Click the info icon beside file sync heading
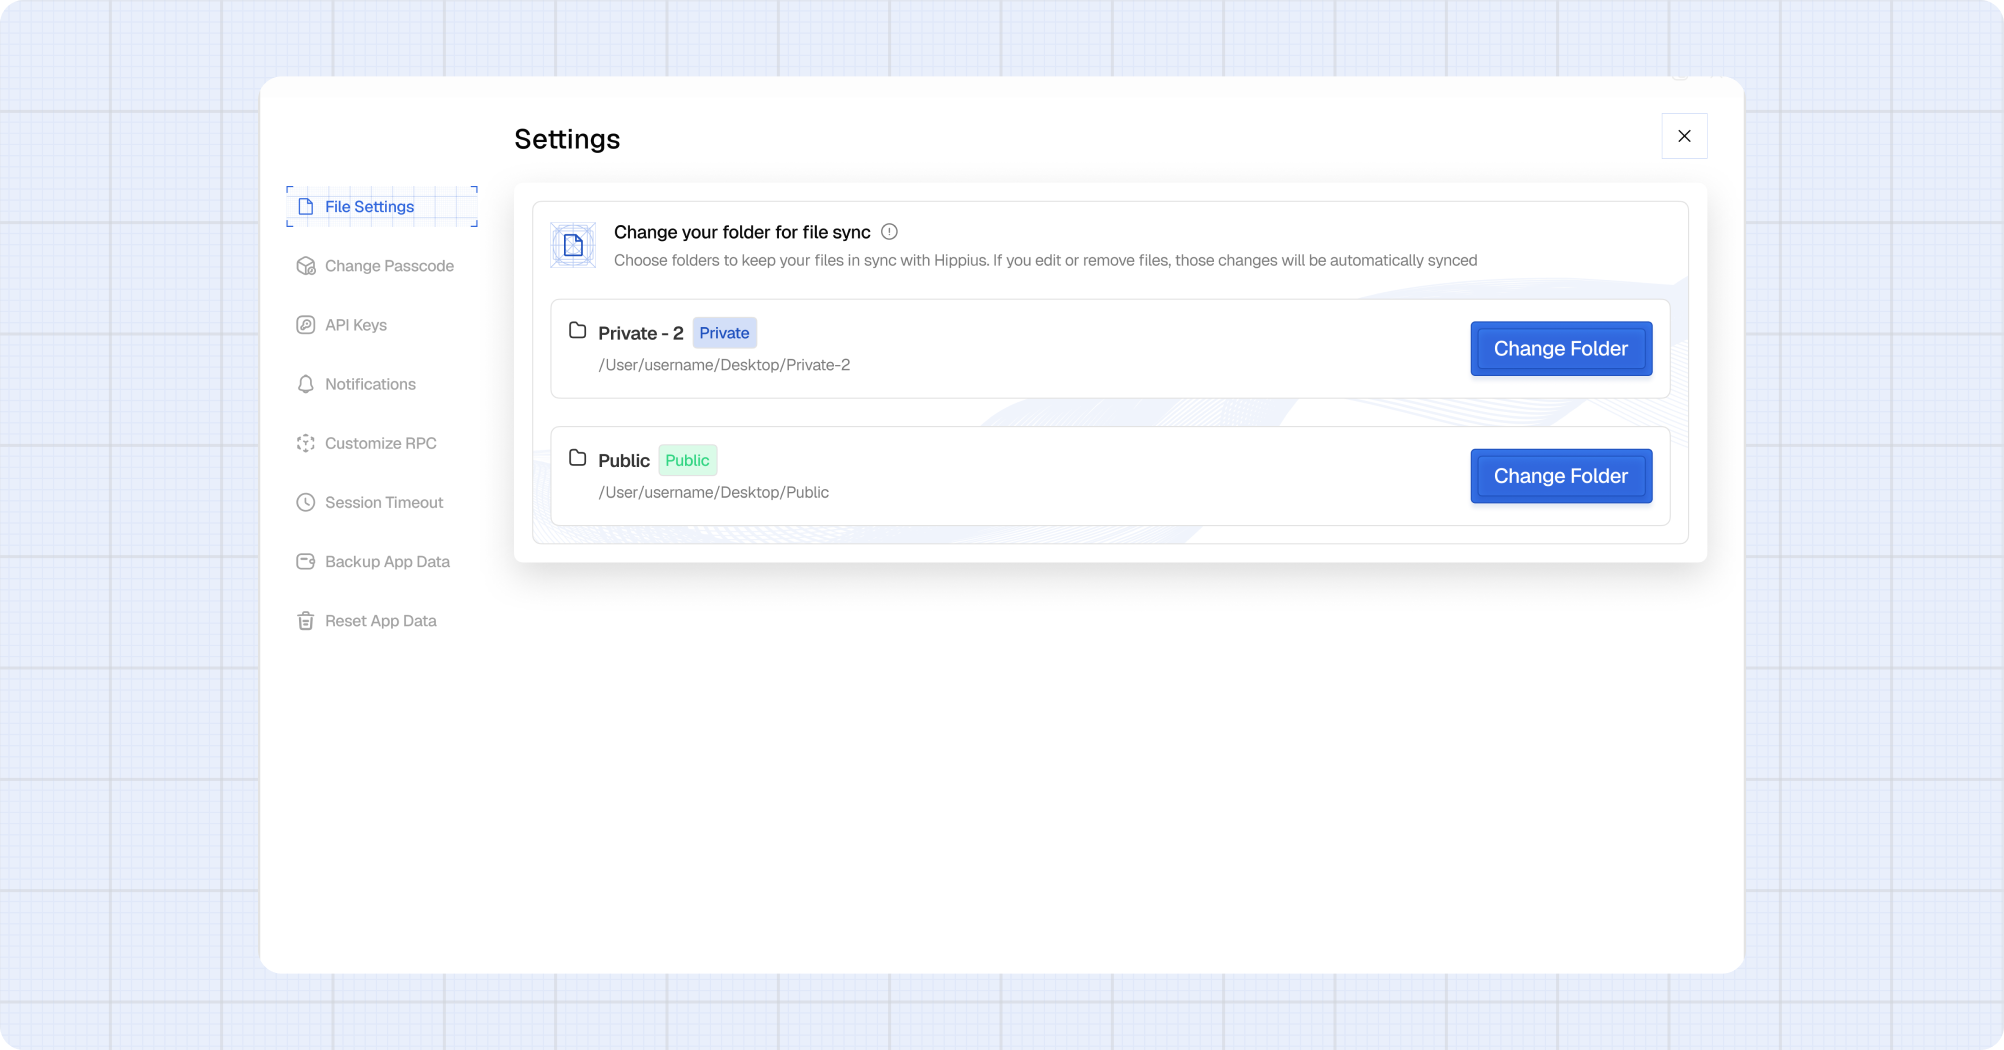This screenshot has height=1050, width=2004. pyautogui.click(x=889, y=232)
